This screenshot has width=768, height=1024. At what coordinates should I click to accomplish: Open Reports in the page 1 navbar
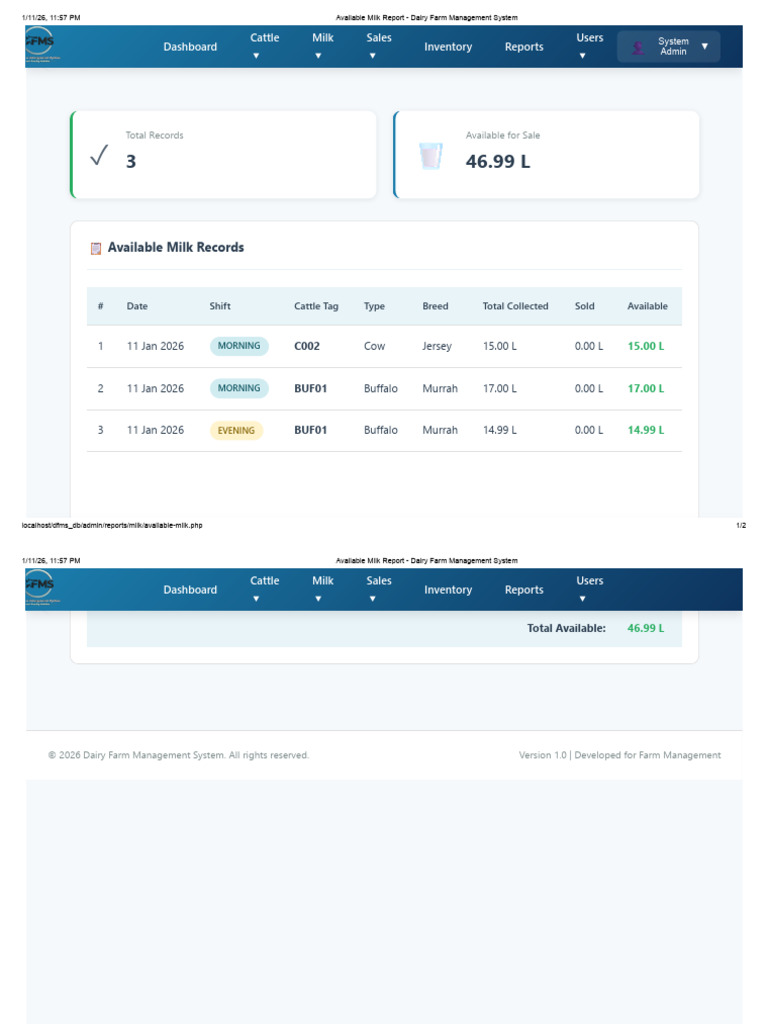(x=524, y=47)
